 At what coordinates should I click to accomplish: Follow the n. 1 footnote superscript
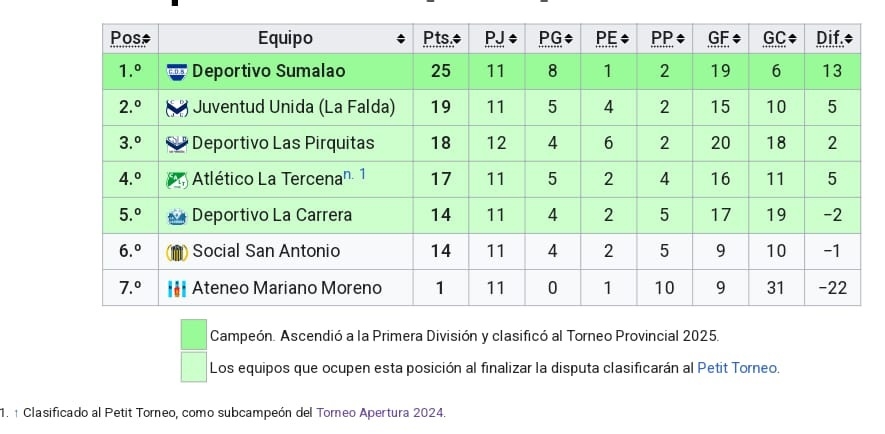tap(355, 175)
